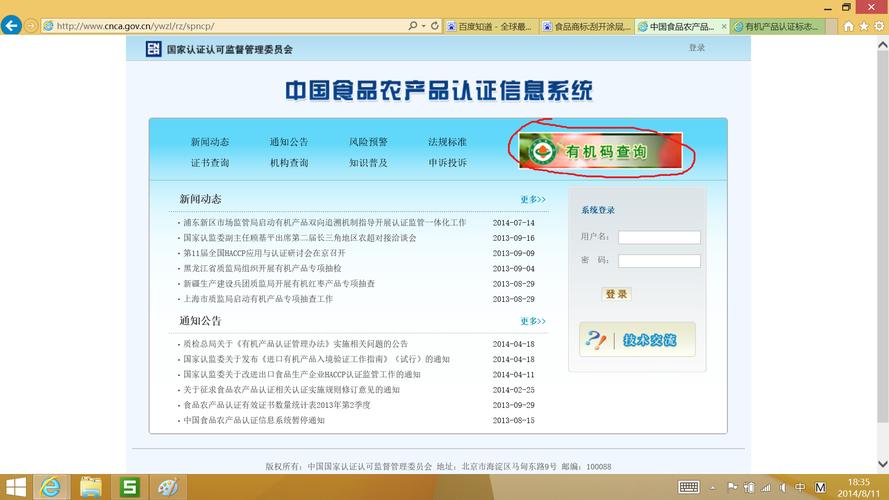Click the 技术交流 button with question mark
Image resolution: width=889 pixels, height=500 pixels.
point(637,340)
